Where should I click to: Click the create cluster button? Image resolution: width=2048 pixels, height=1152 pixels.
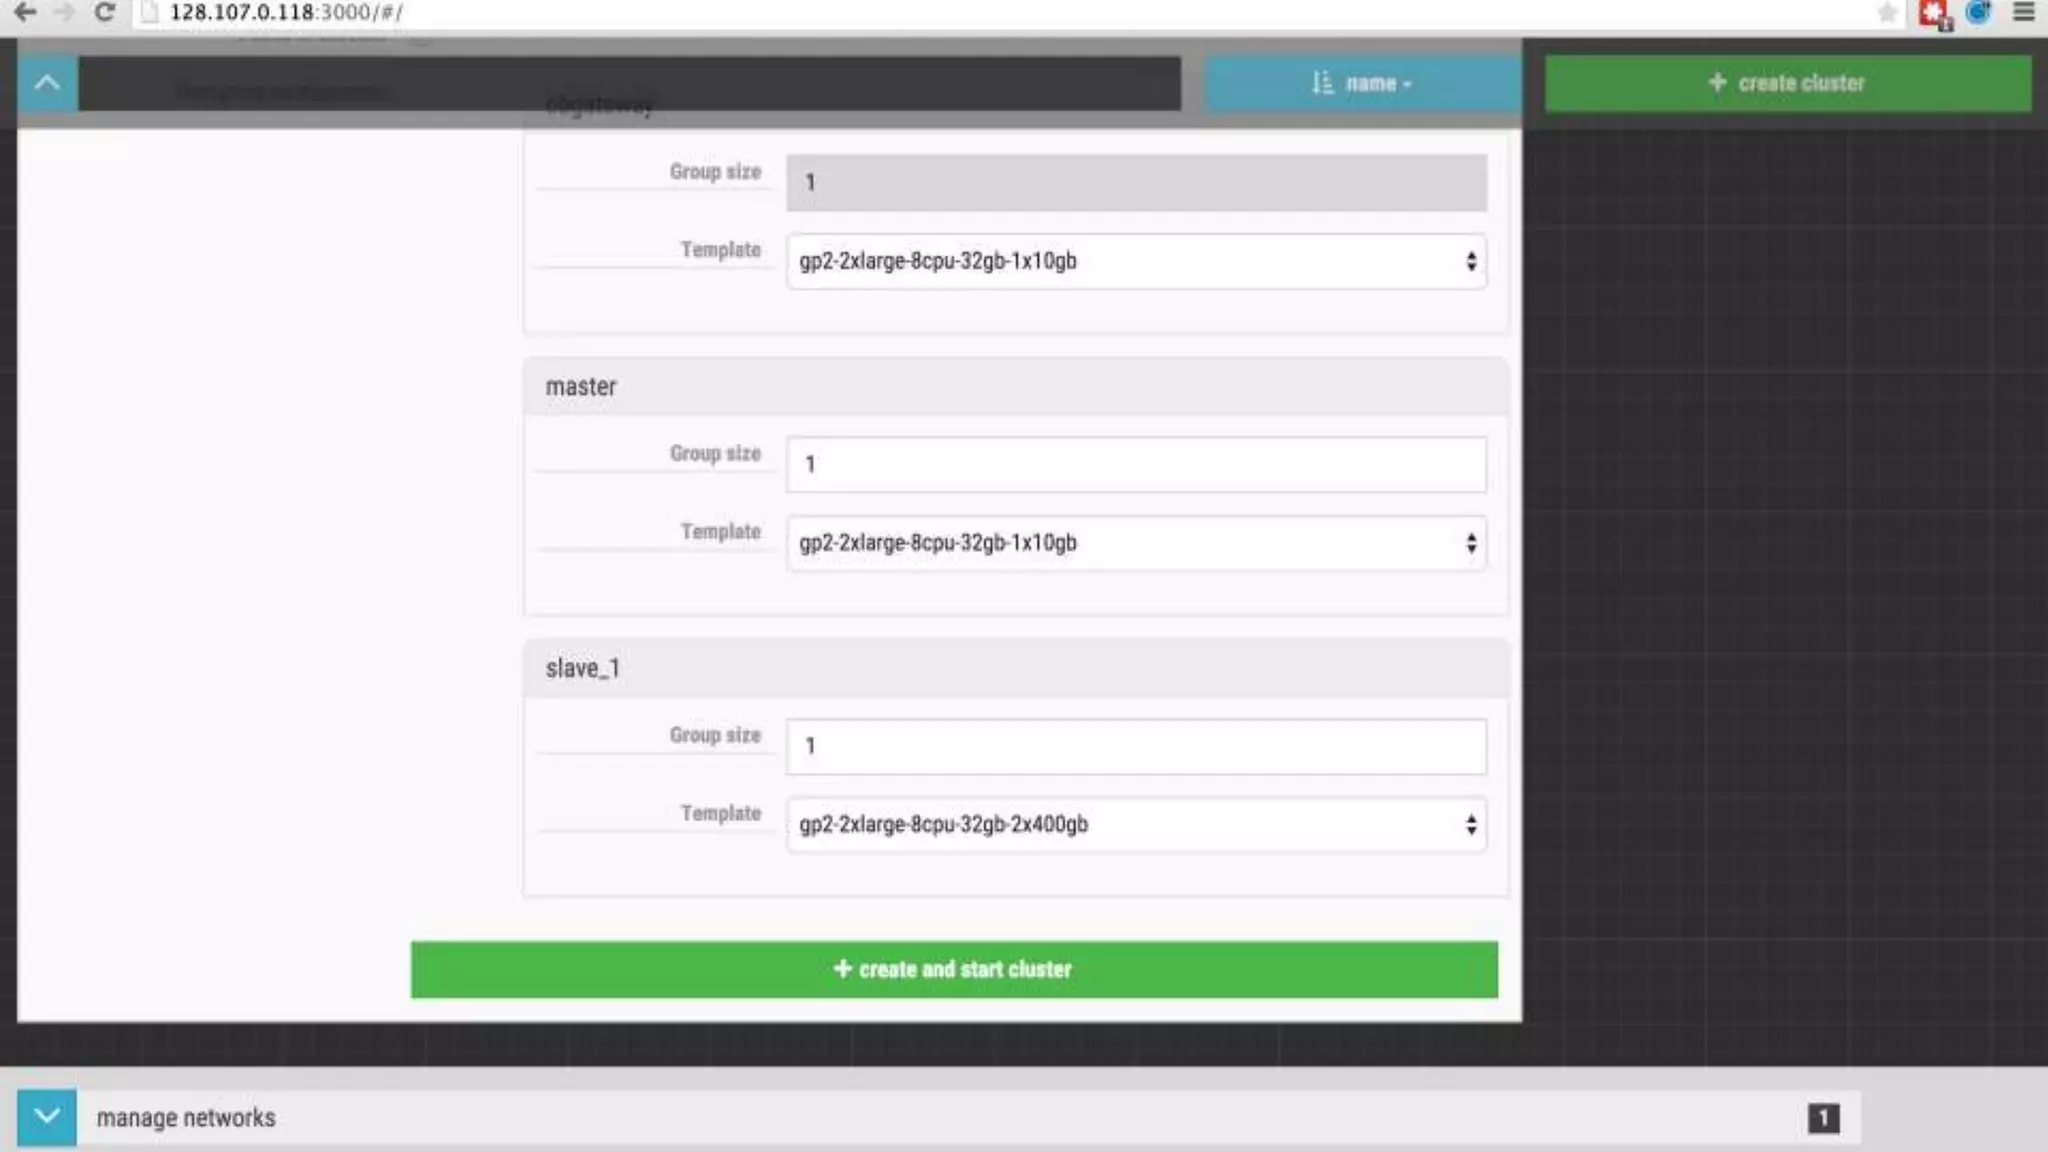point(1787,83)
